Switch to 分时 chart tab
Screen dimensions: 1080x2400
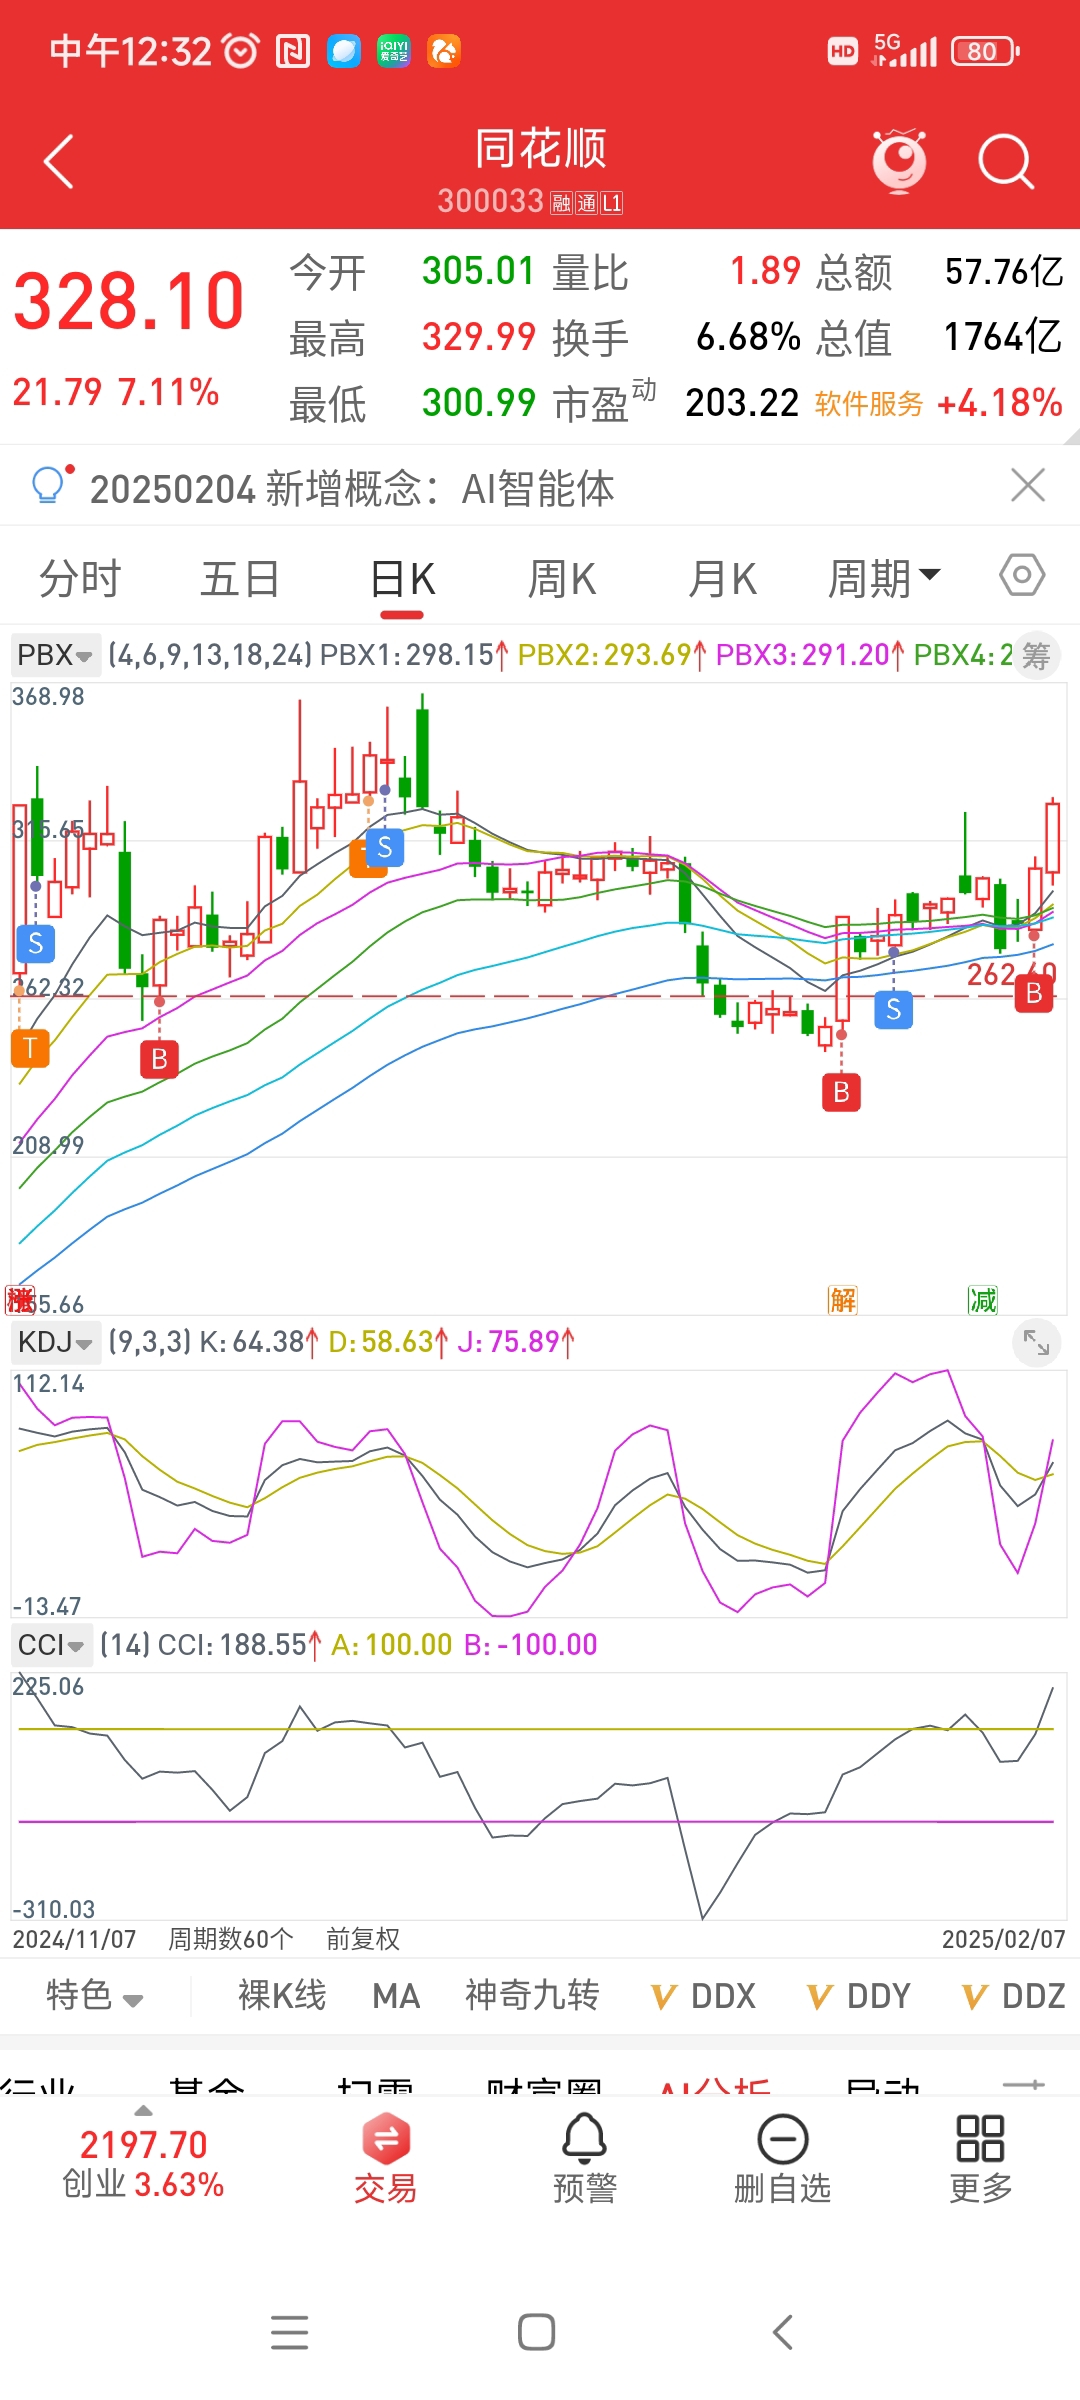point(80,579)
